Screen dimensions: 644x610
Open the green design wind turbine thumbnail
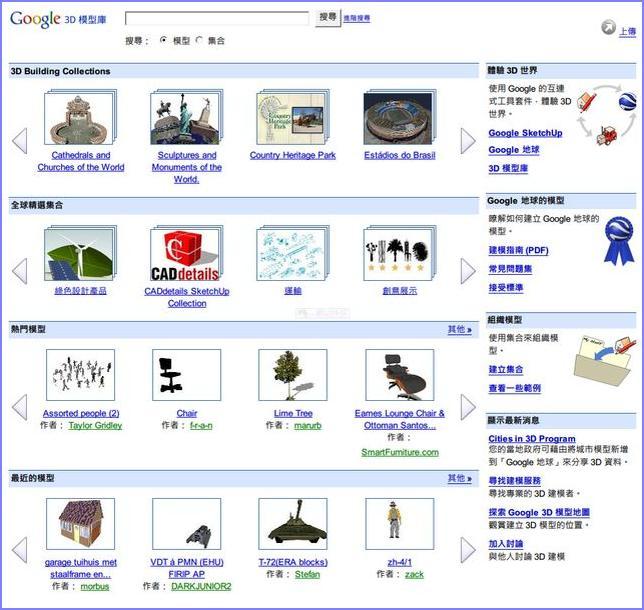80,253
